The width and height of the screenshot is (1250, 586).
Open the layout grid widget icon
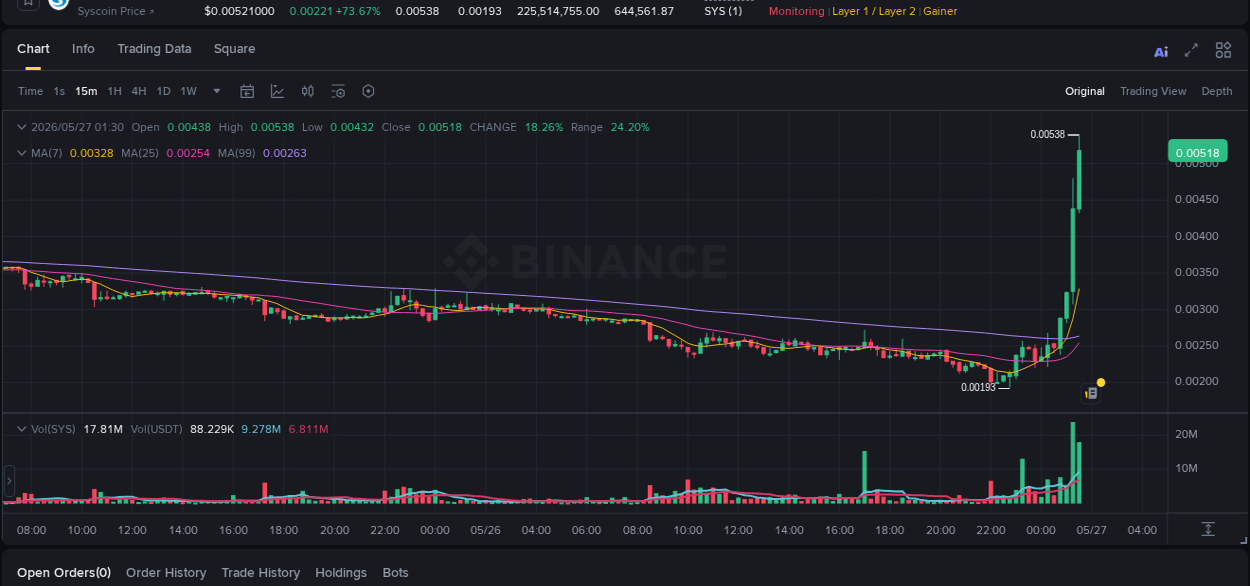tap(1223, 50)
